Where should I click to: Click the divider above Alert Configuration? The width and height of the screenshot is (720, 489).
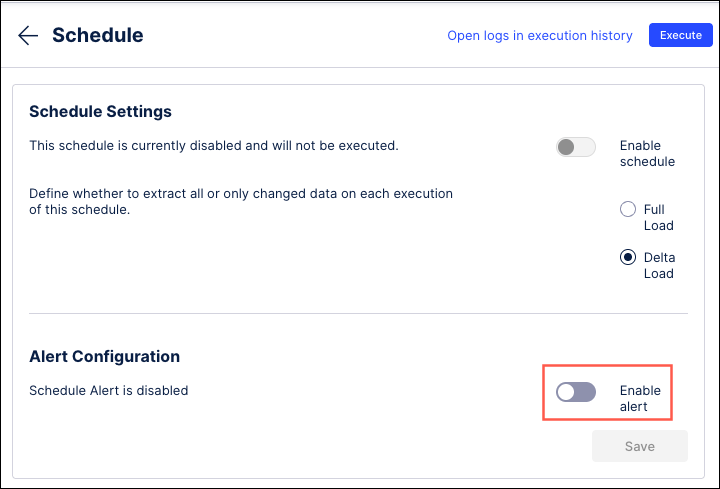tap(359, 313)
